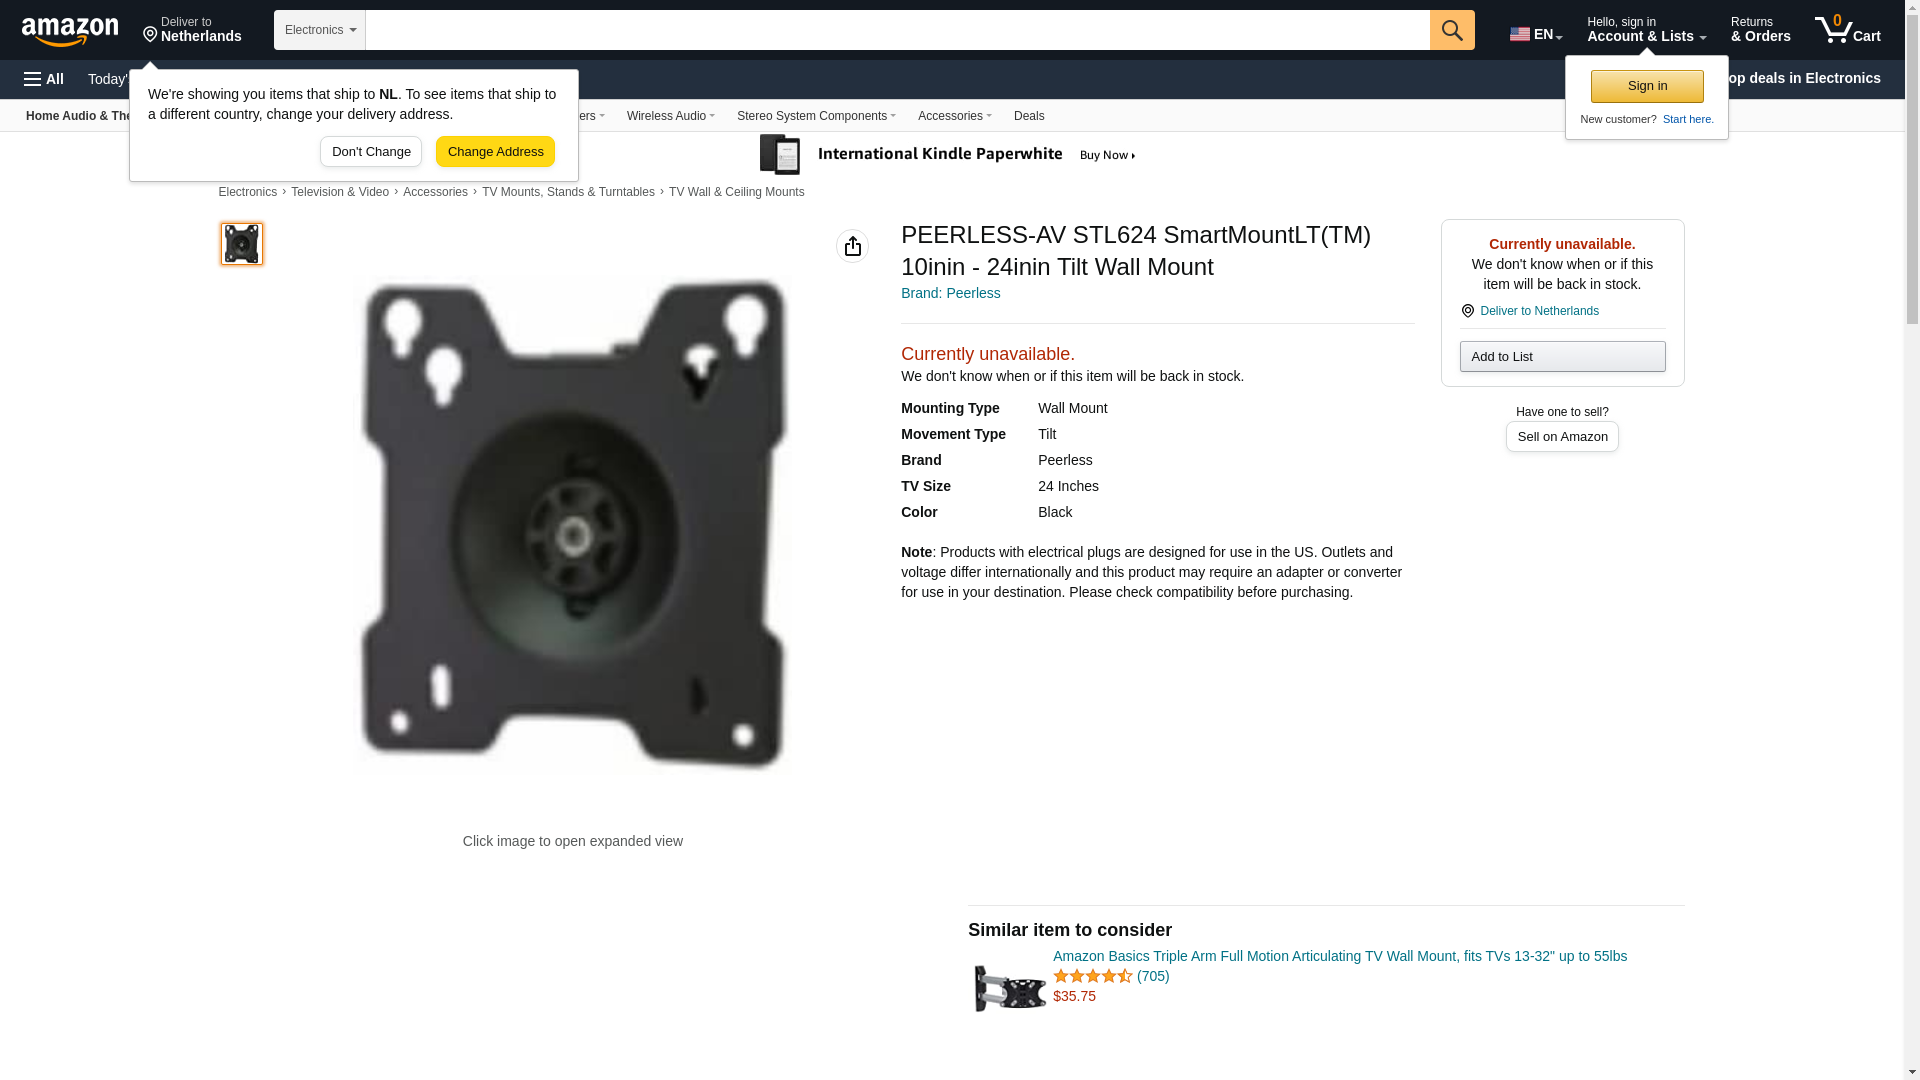The image size is (1920, 1080).
Task: Open the All hamburger menu
Action: [x=44, y=79]
